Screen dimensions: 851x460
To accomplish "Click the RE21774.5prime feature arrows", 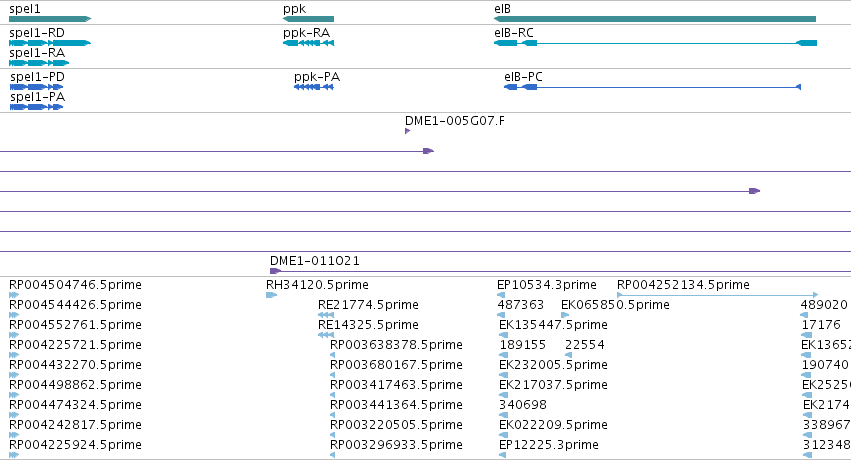I will (x=326, y=315).
